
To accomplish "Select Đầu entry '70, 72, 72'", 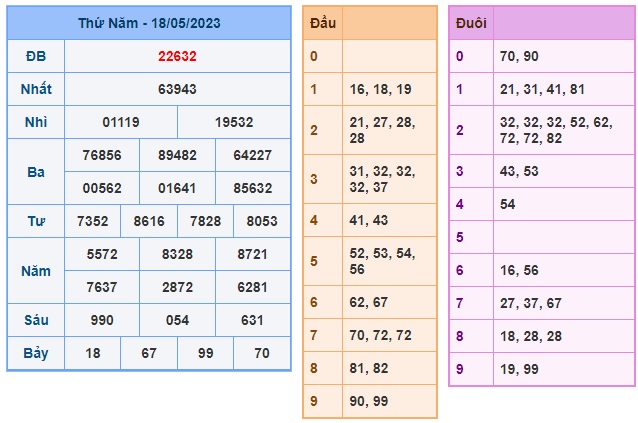I will point(380,335).
